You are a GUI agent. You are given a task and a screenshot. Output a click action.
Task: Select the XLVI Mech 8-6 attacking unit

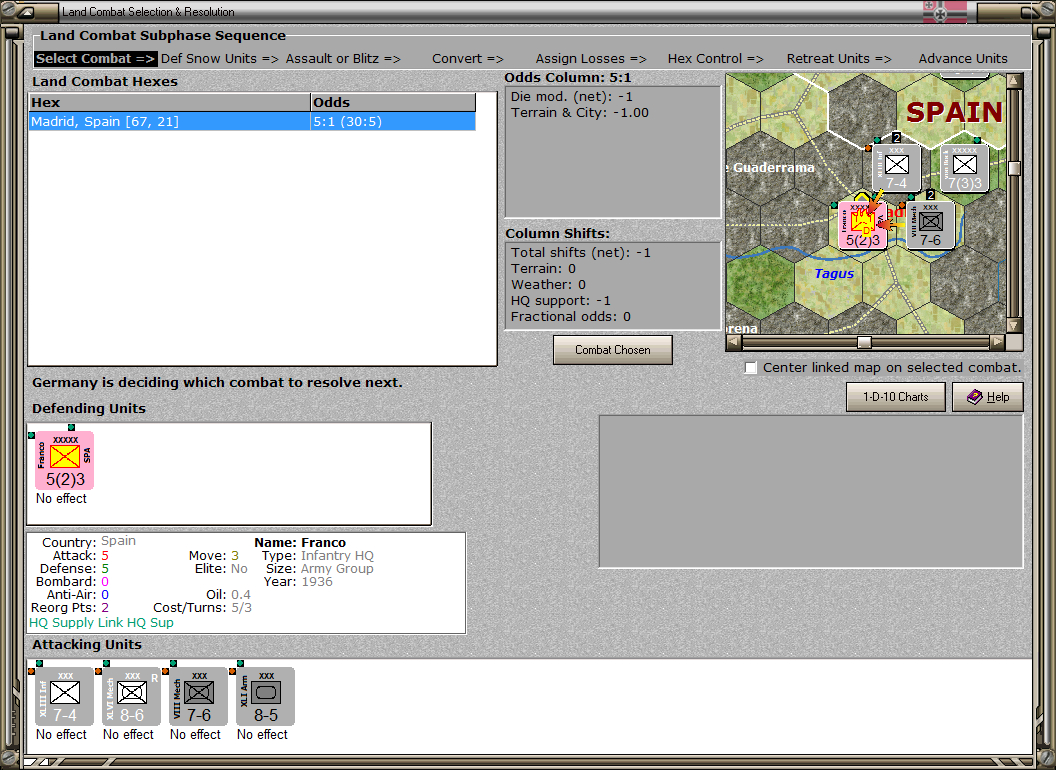click(x=131, y=696)
